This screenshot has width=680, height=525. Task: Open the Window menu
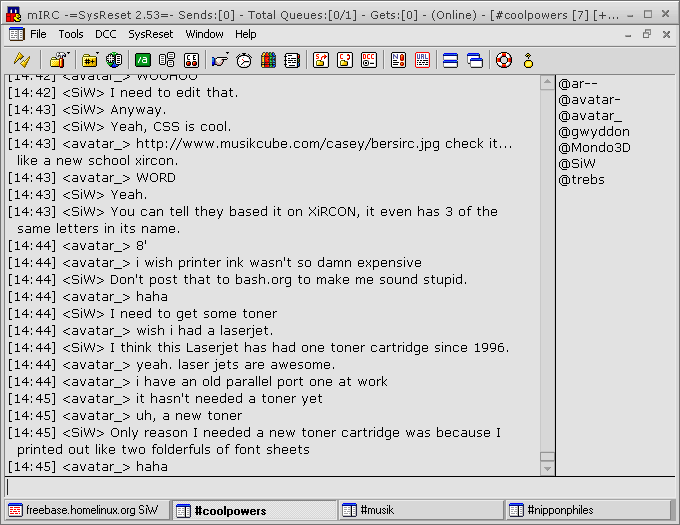pos(204,34)
